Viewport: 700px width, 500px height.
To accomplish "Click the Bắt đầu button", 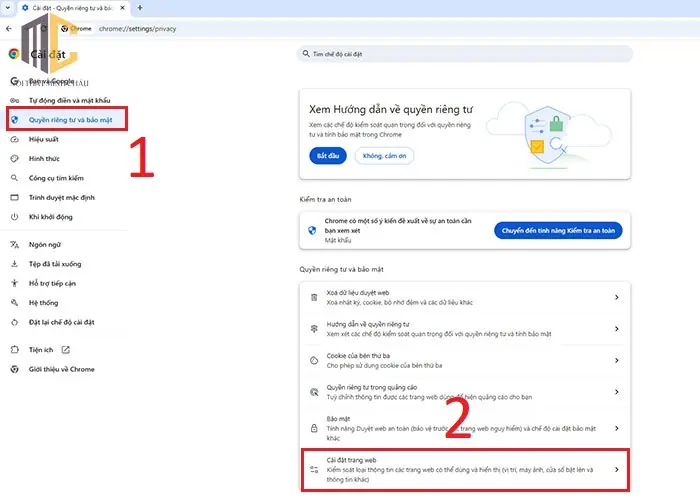I will point(328,156).
